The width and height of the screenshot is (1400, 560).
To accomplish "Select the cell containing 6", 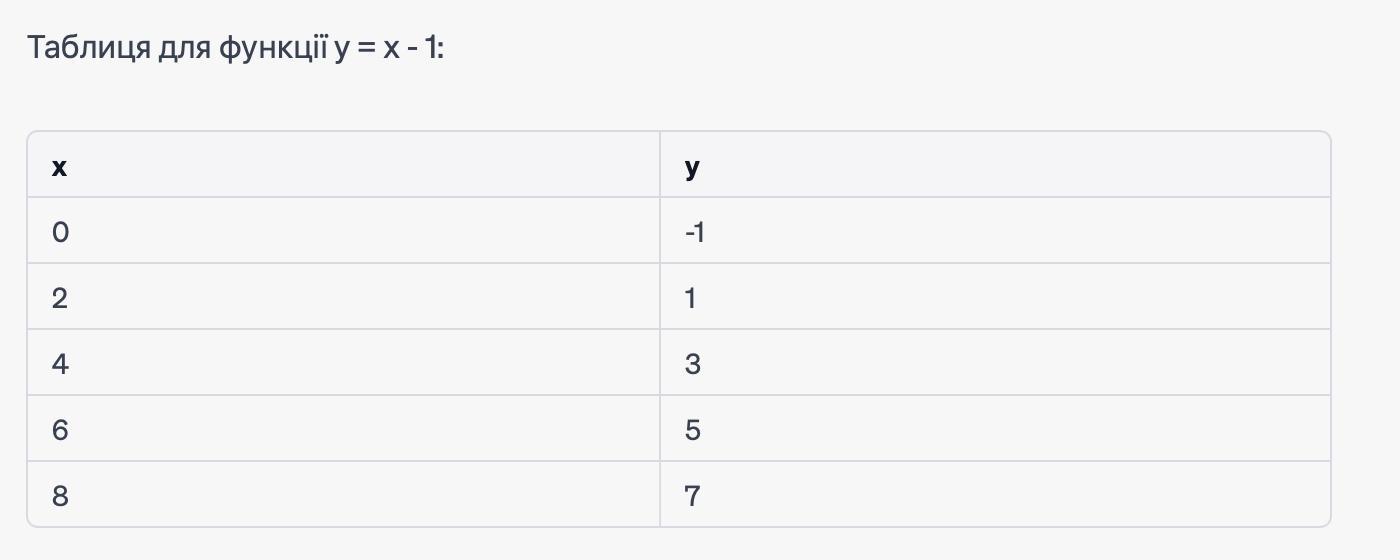I will coord(60,430).
